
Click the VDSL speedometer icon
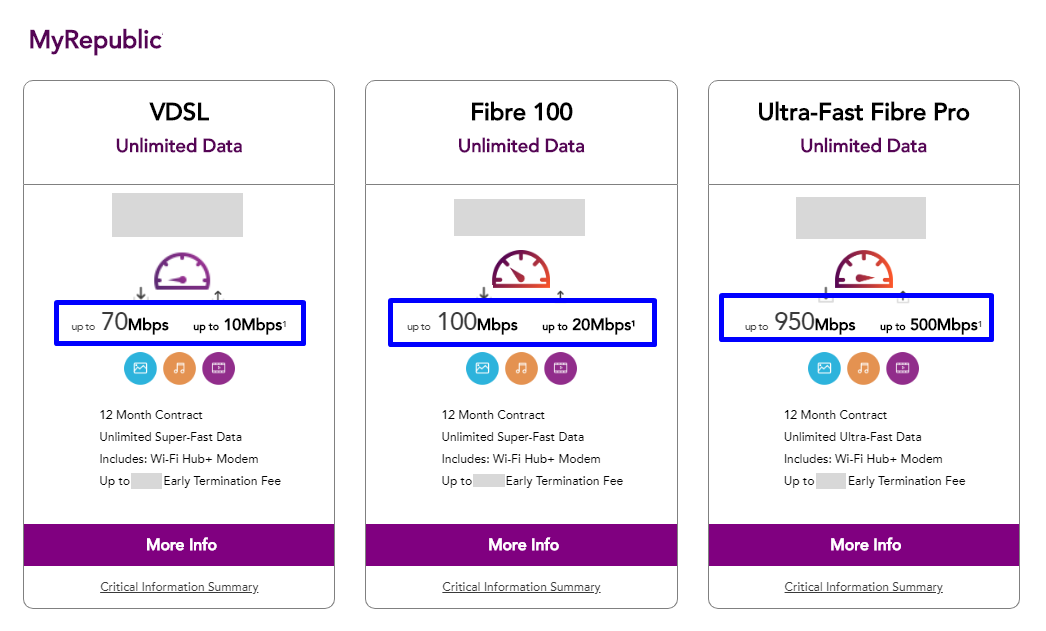click(x=181, y=273)
